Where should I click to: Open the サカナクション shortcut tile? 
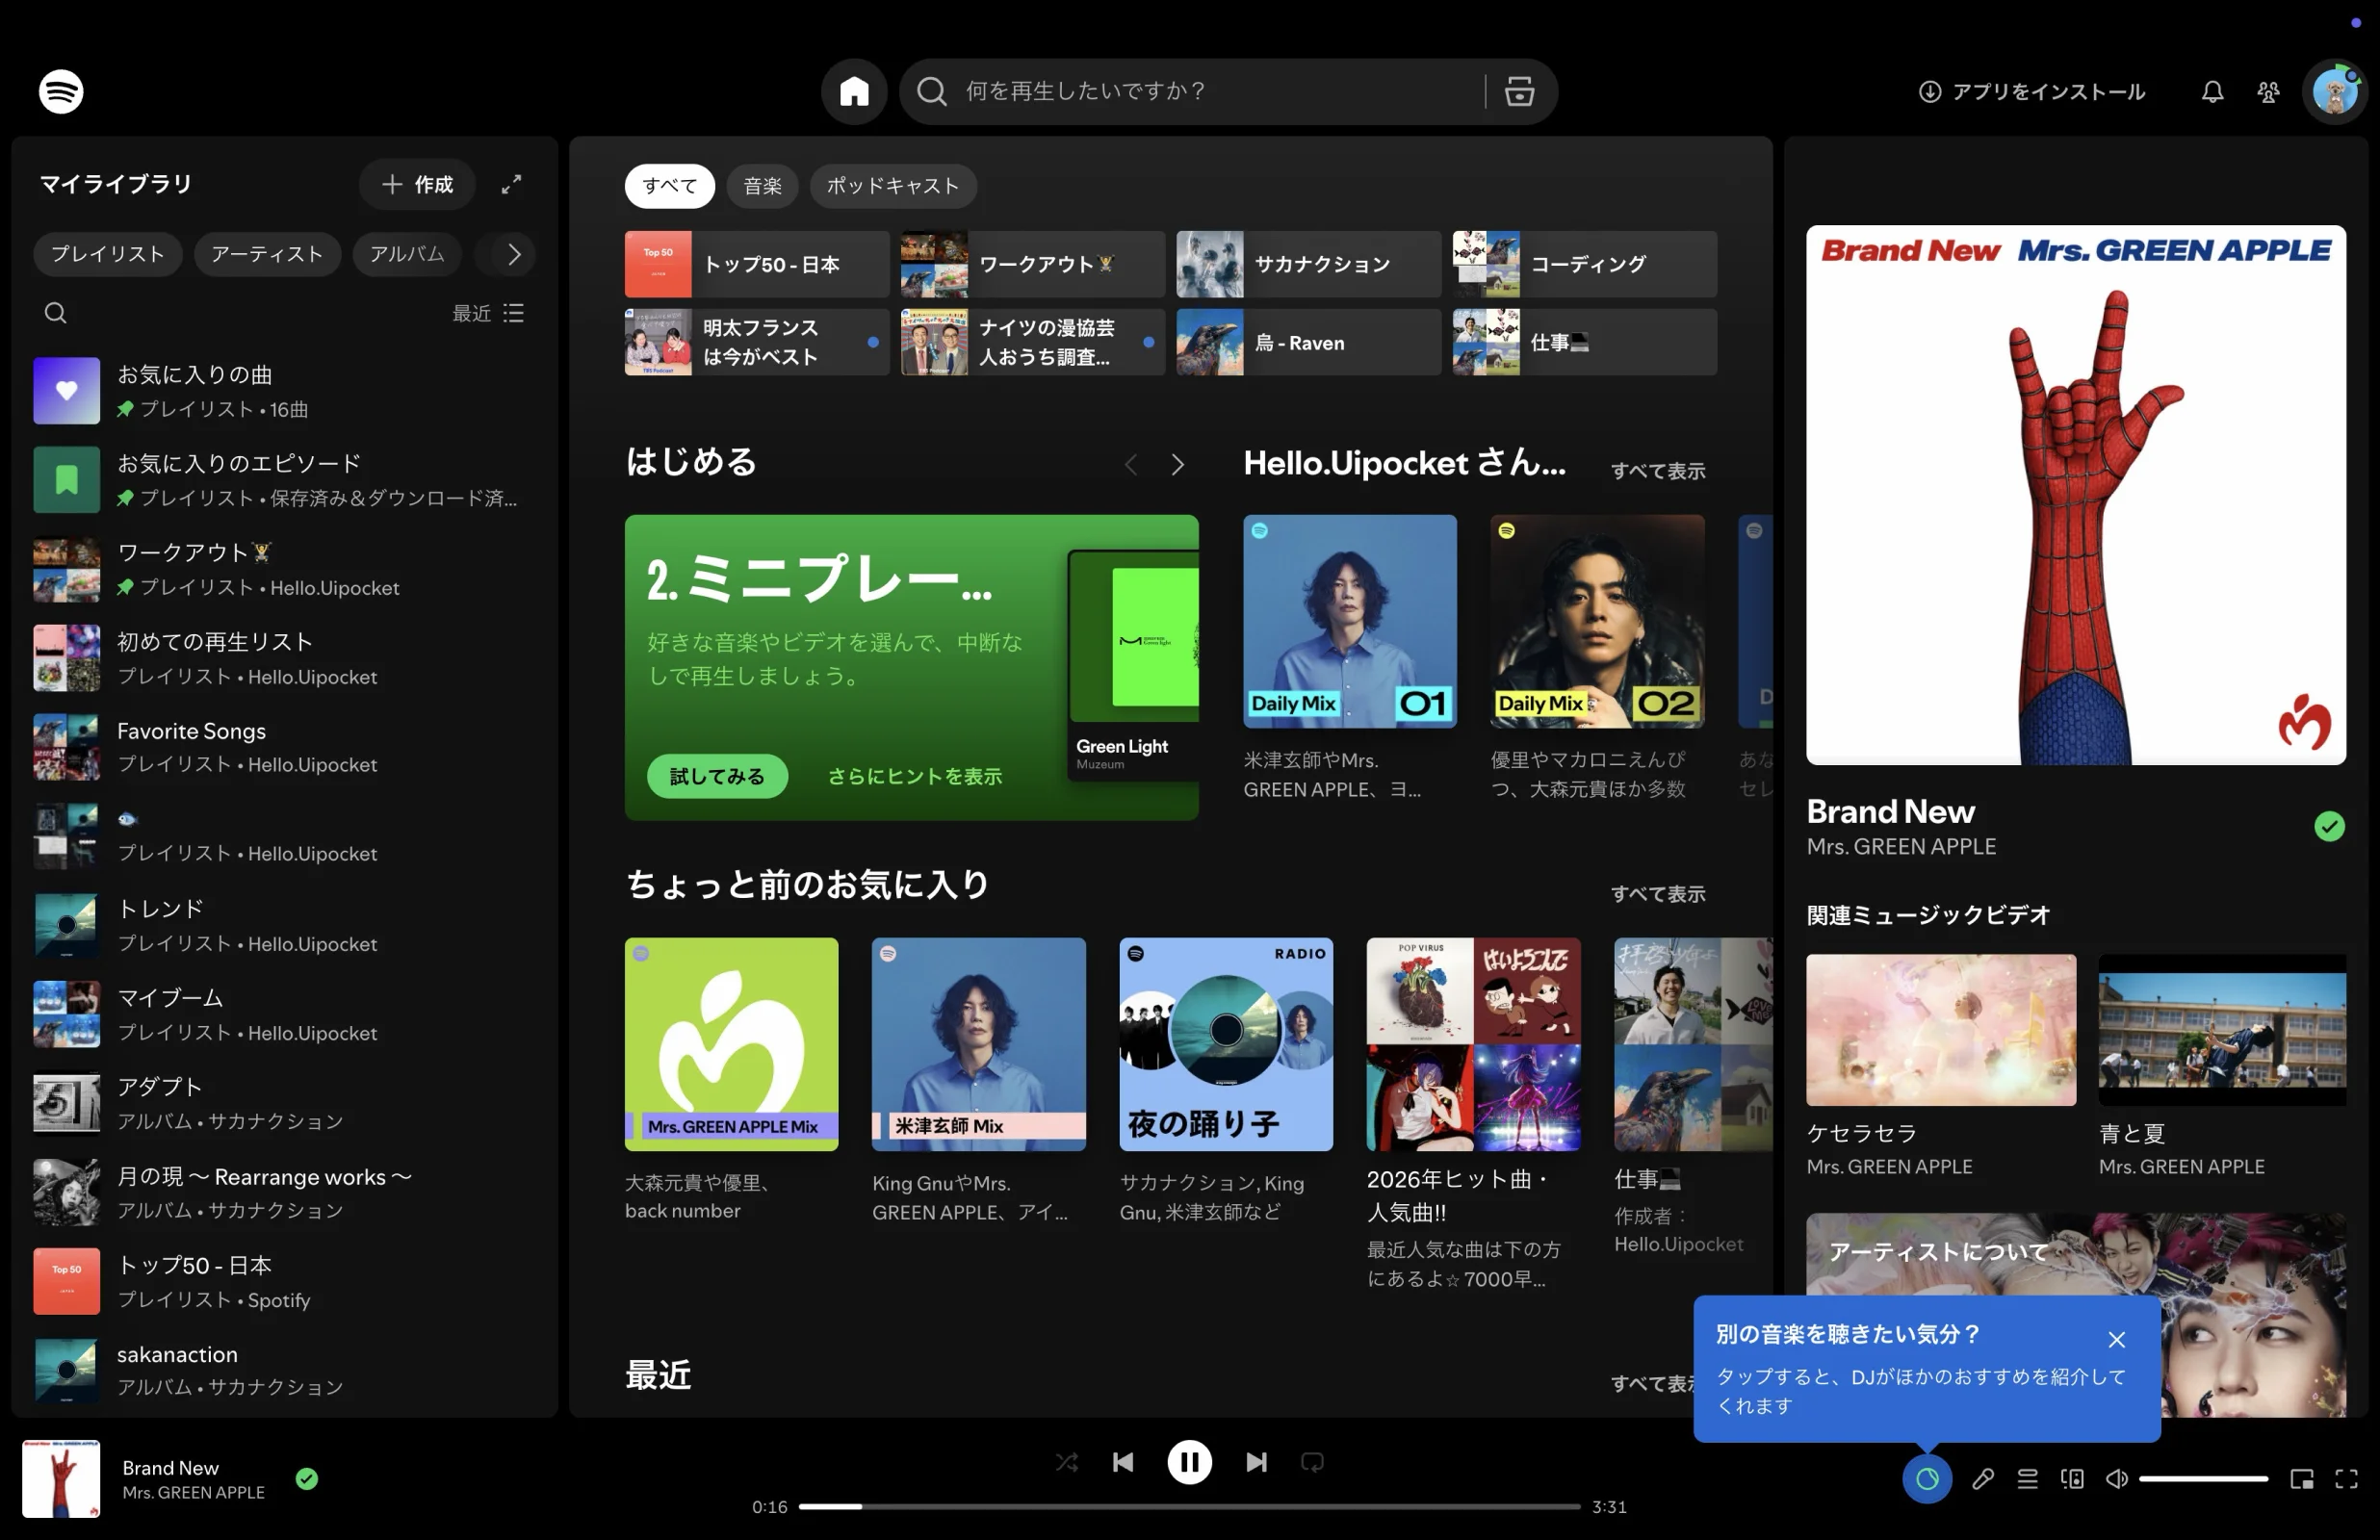[x=1308, y=264]
